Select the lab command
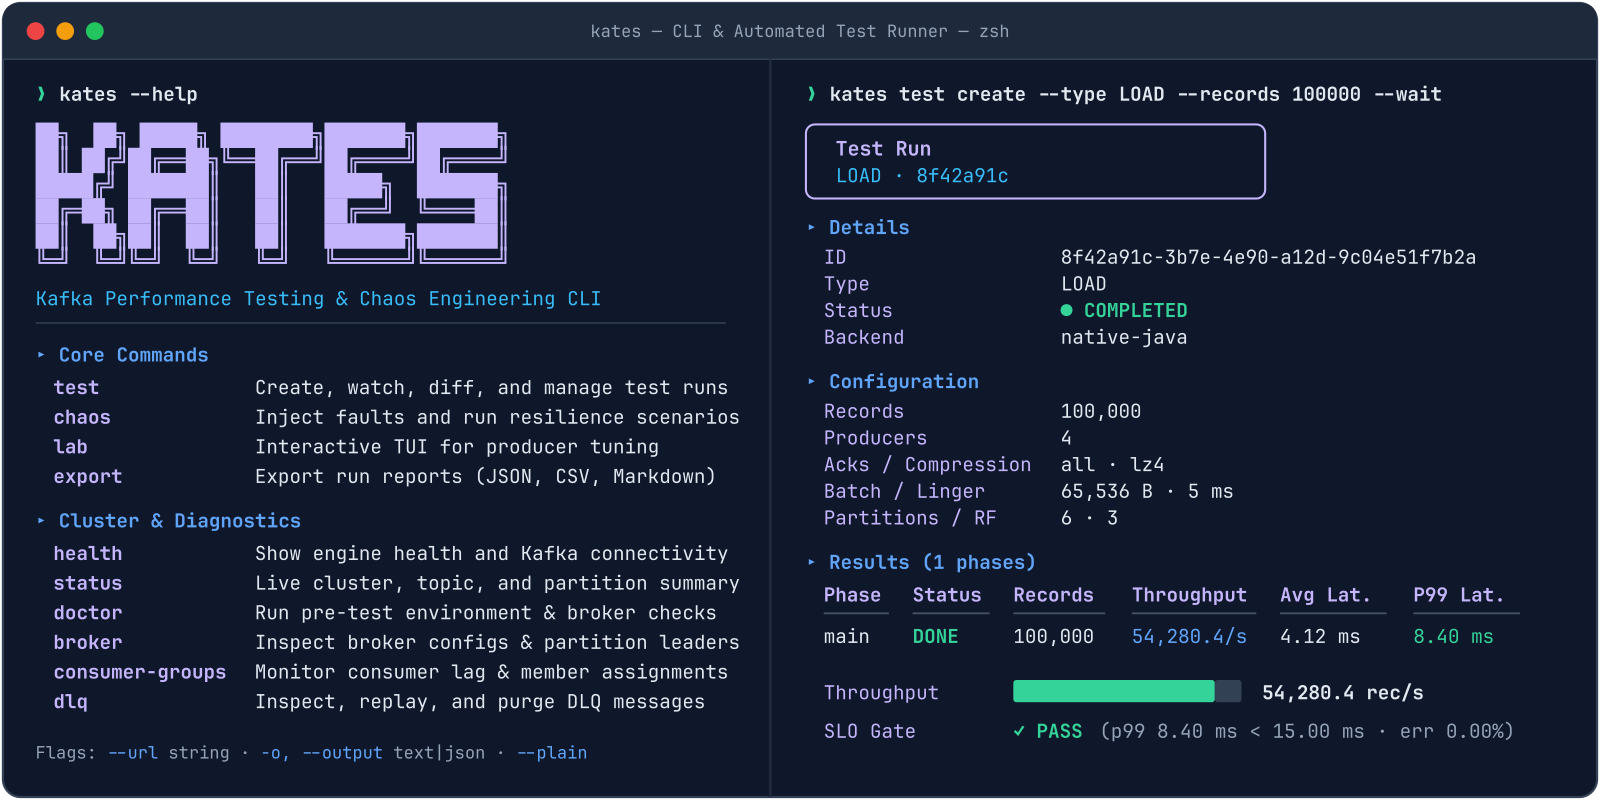This screenshot has width=1600, height=800. 70,447
